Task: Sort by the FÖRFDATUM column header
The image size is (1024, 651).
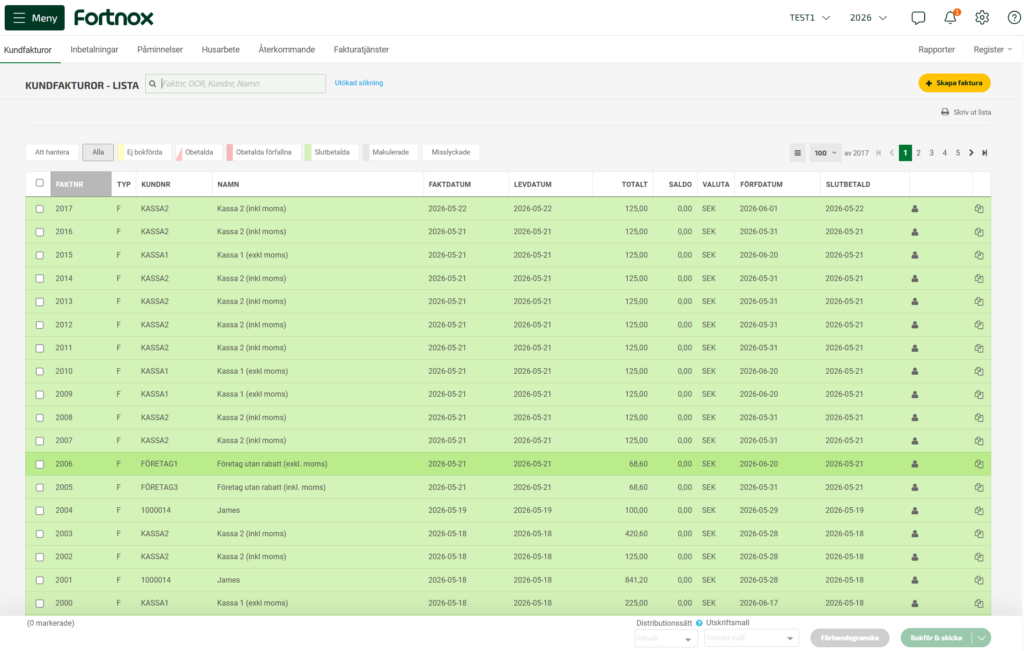Action: point(761,185)
